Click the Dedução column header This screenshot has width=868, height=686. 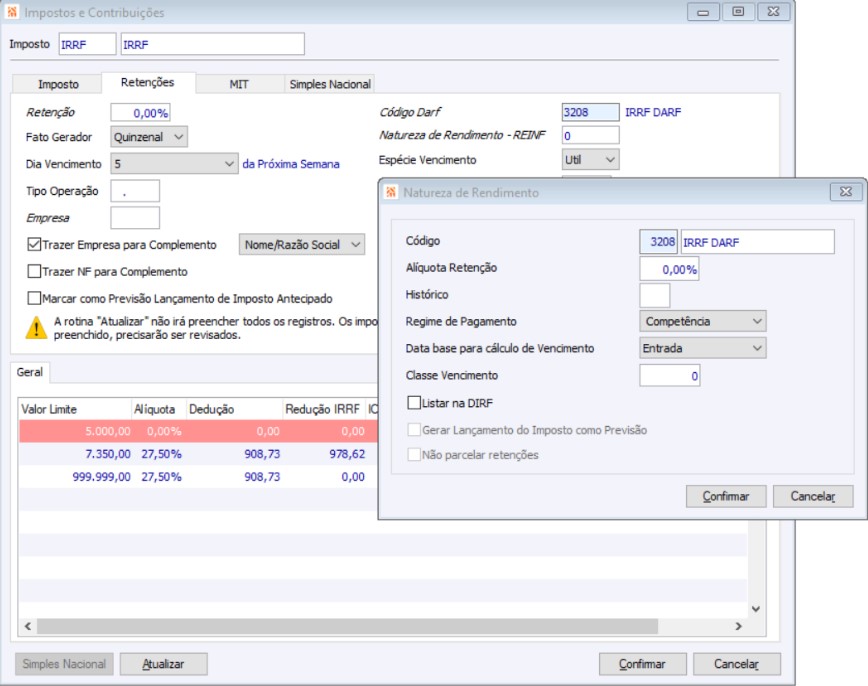click(x=235, y=409)
